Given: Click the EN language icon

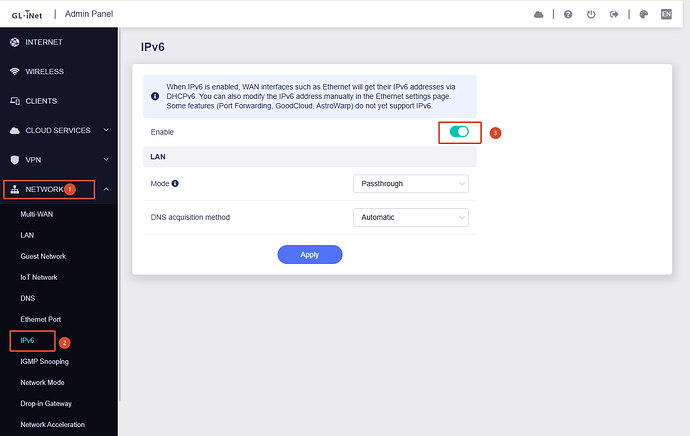Looking at the screenshot, I should 666,15.
